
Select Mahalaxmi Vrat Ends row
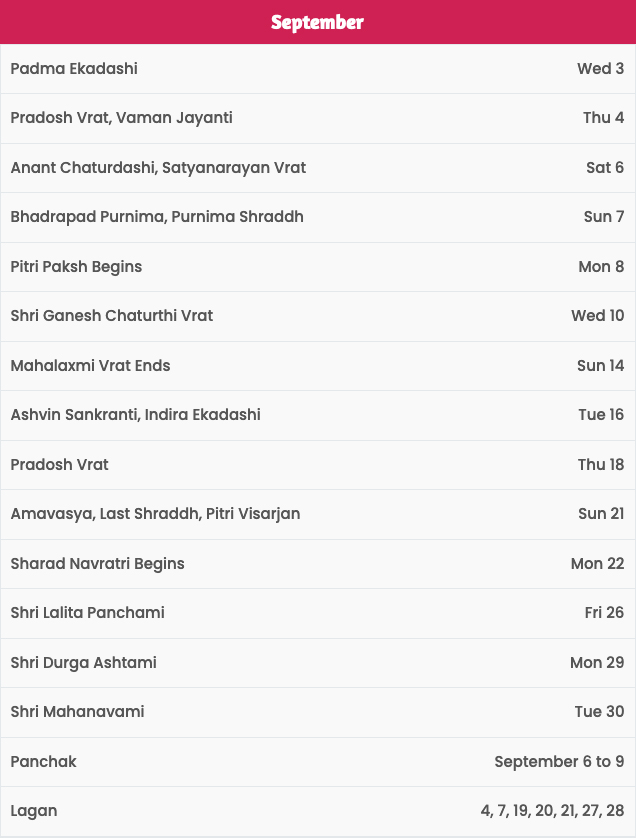(x=318, y=366)
